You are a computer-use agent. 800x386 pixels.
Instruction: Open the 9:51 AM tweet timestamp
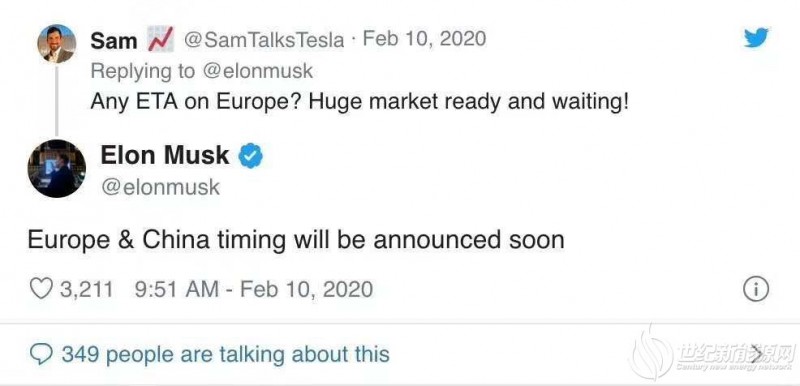tap(254, 289)
